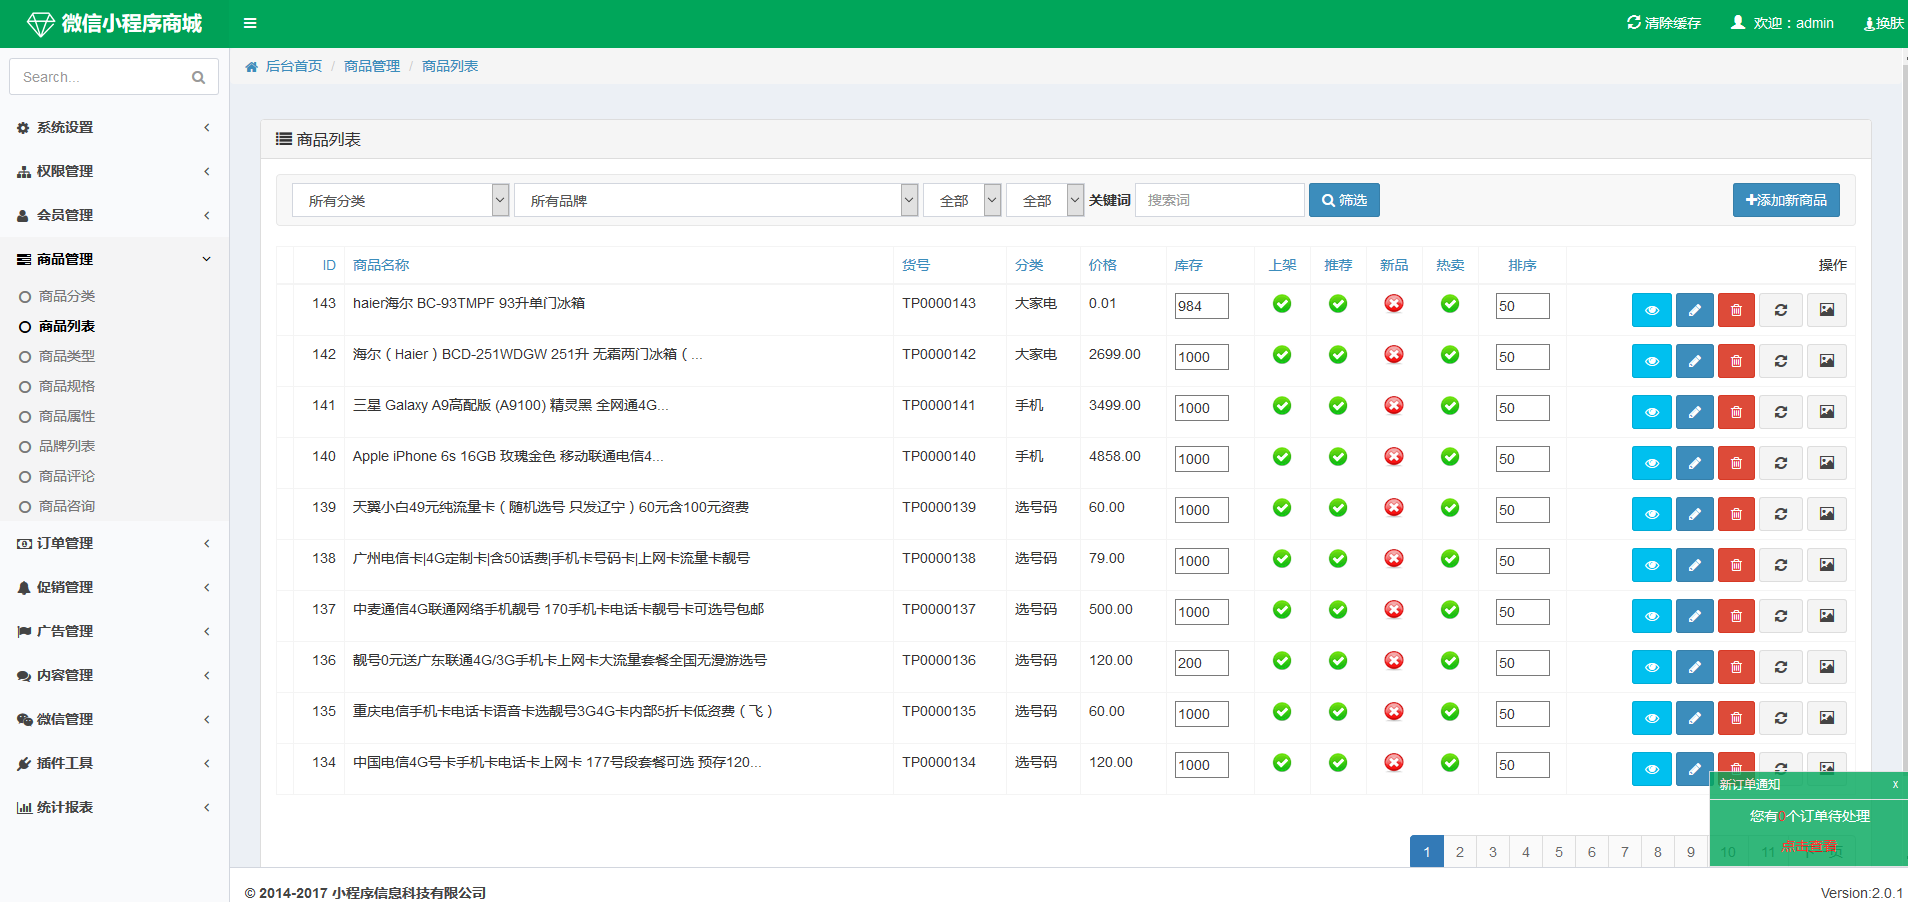Select 商品分类 in the sidebar submenu
Viewport: 1908px width, 902px height.
(x=67, y=296)
